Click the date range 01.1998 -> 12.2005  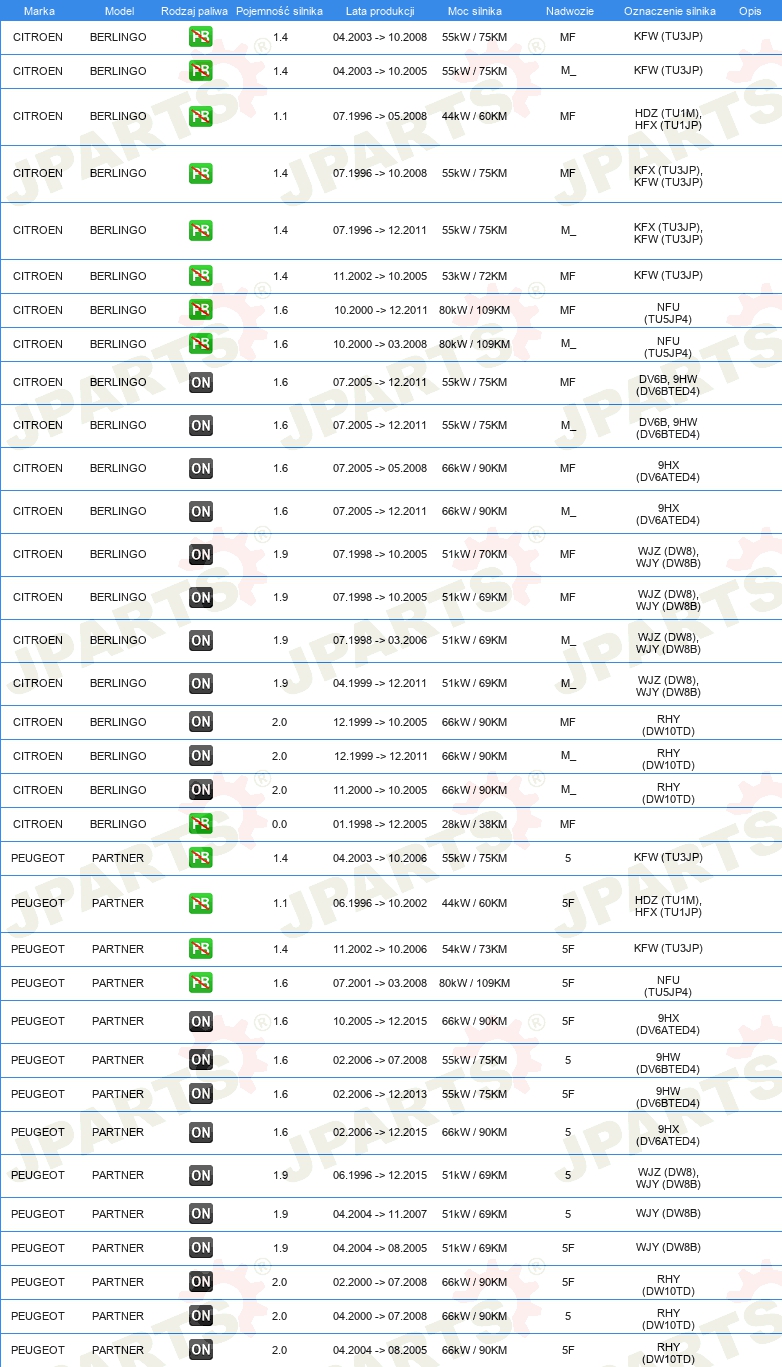380,824
